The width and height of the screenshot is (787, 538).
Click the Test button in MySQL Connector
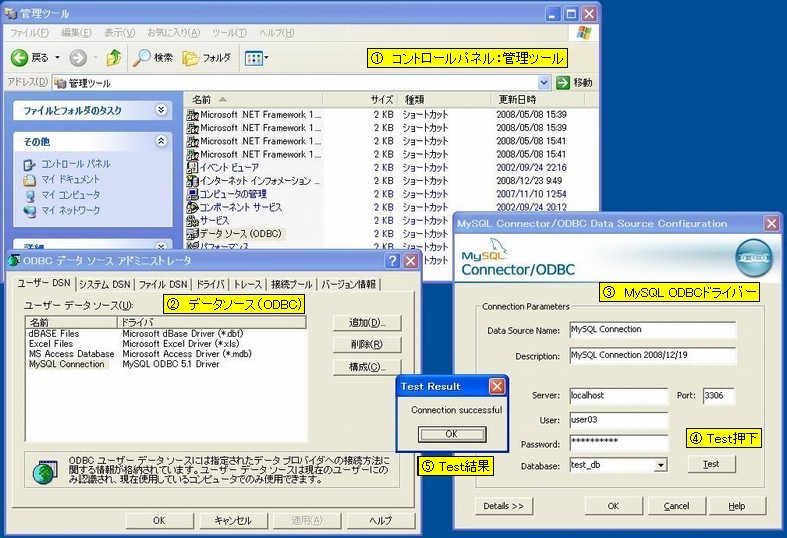tap(712, 464)
